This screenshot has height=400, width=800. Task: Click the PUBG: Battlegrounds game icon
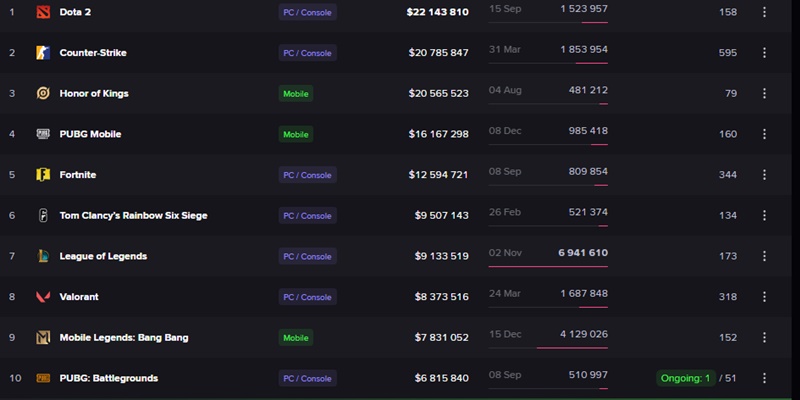43,378
